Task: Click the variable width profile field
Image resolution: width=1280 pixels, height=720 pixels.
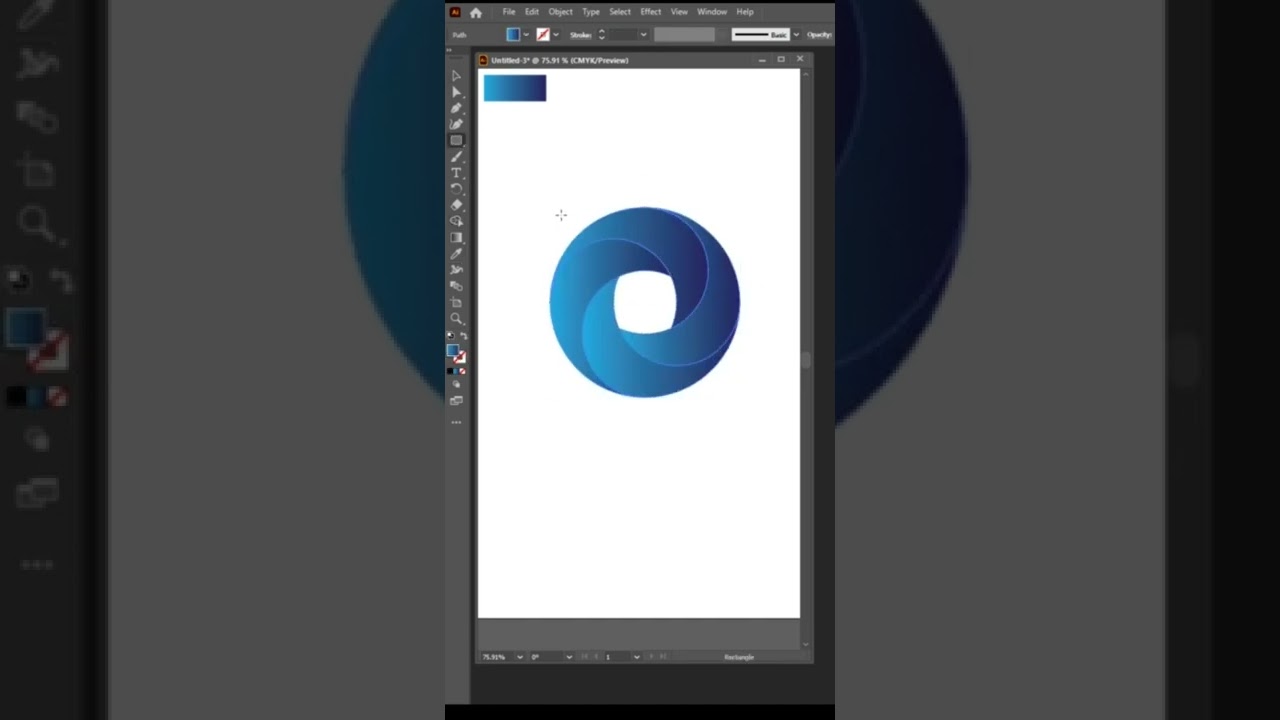Action: [685, 35]
